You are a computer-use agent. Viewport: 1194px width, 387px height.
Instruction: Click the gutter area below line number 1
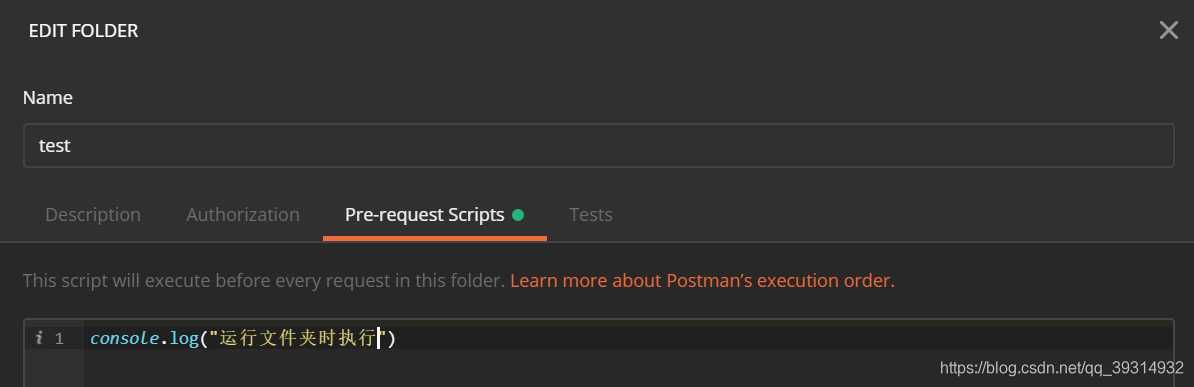pos(54,368)
